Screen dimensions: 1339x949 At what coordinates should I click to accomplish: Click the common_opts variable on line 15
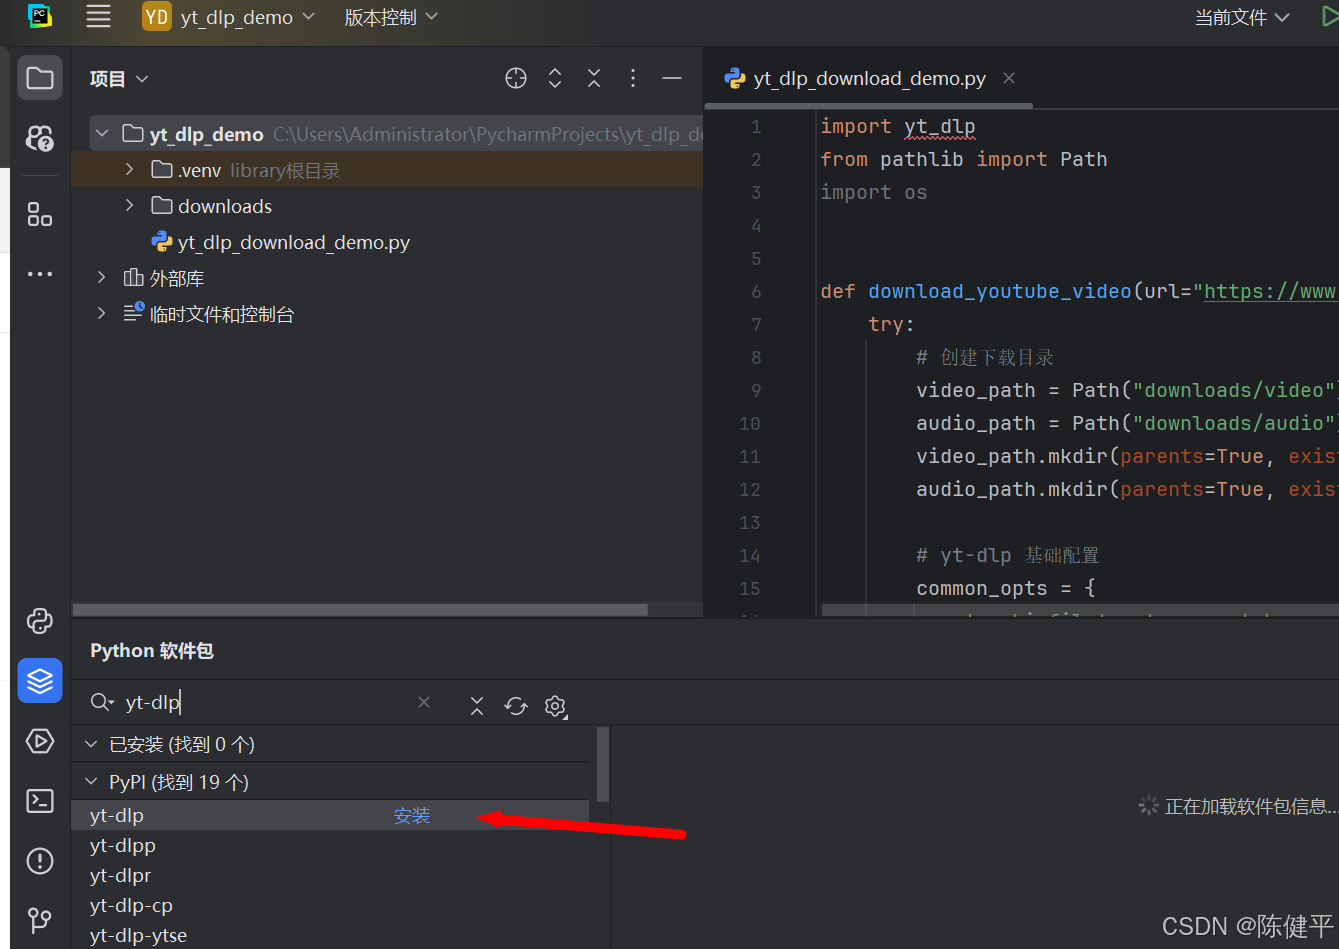click(982, 588)
